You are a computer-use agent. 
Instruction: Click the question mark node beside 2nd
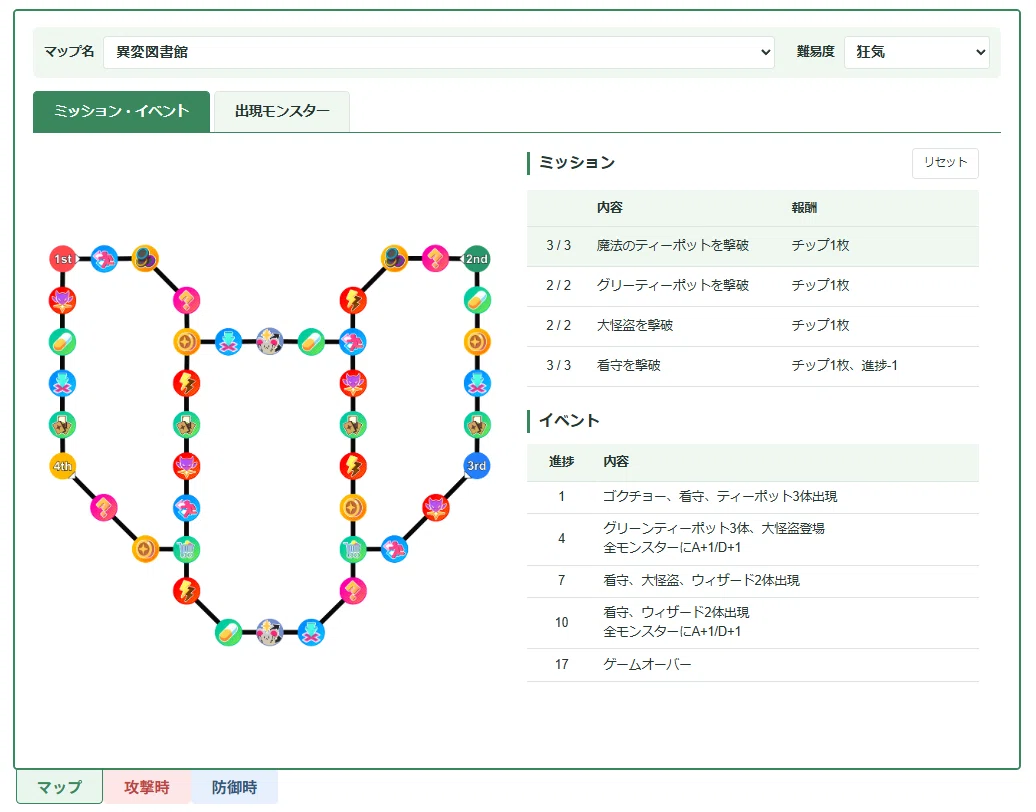pyautogui.click(x=435, y=259)
